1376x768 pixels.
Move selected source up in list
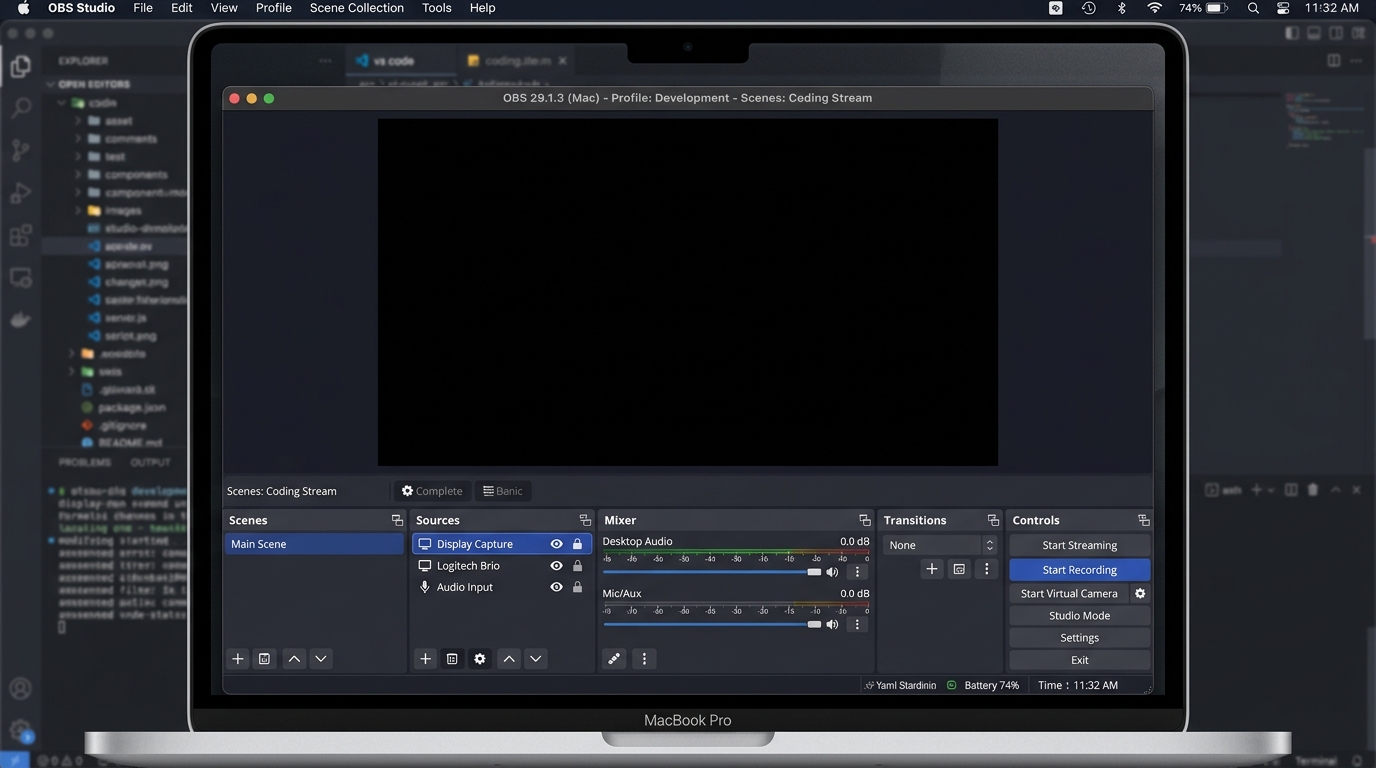click(509, 659)
